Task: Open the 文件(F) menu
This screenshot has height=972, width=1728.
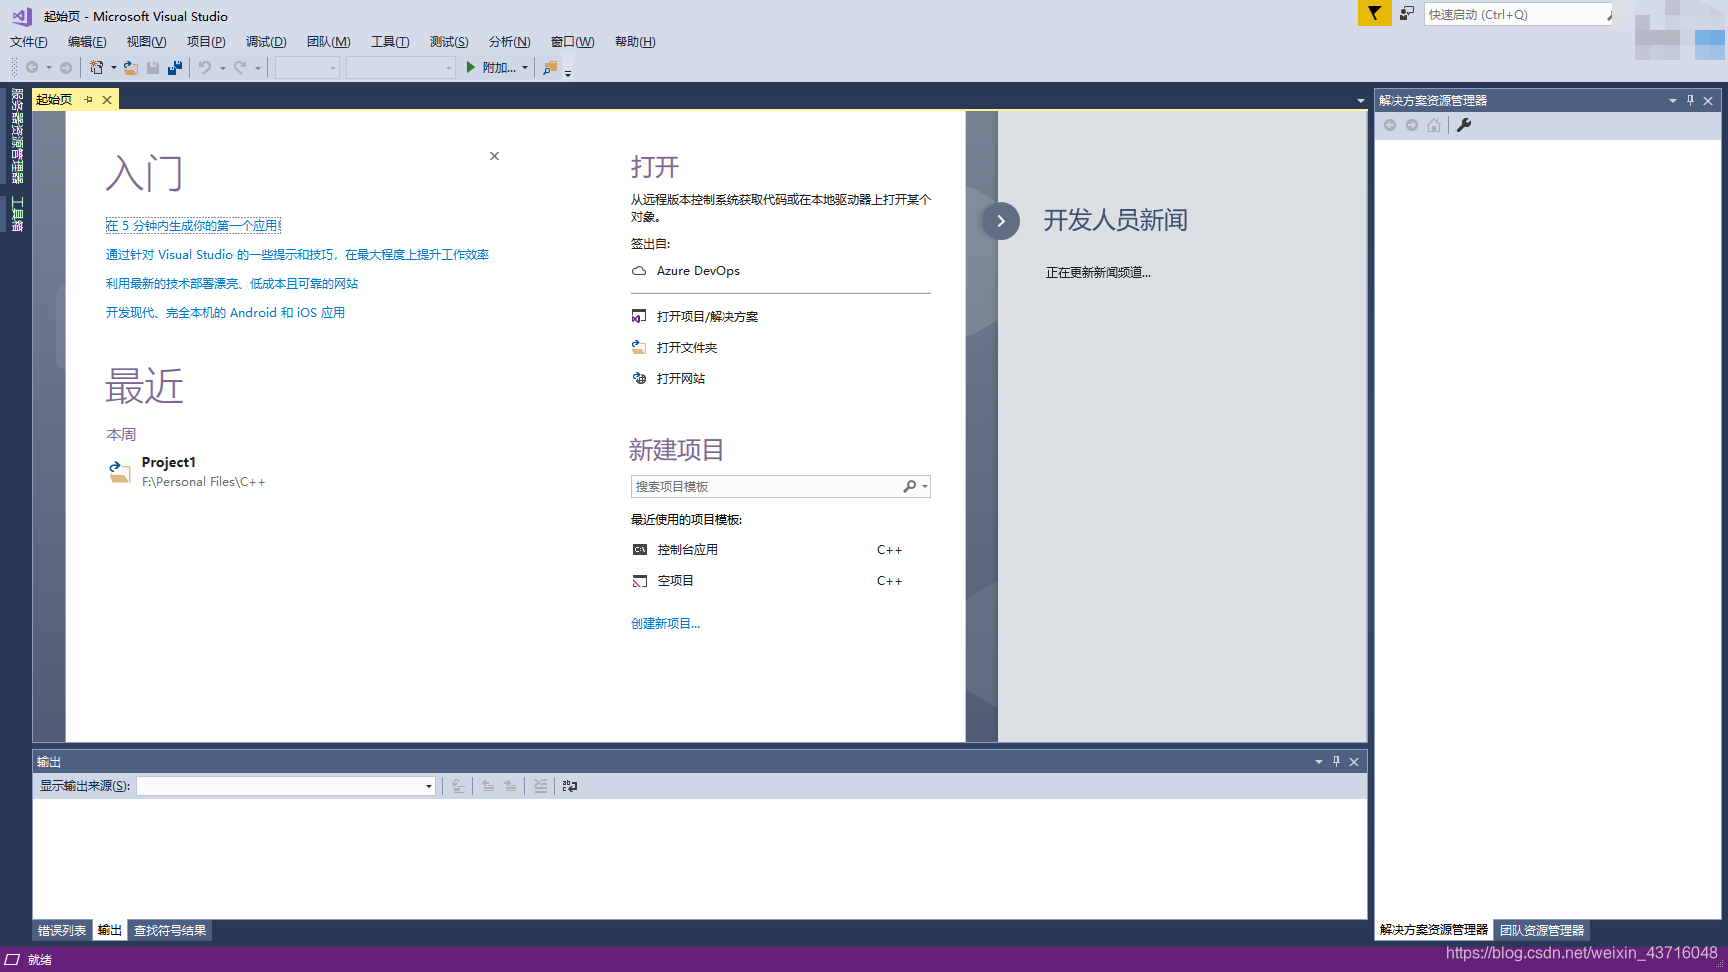Action: pos(29,42)
